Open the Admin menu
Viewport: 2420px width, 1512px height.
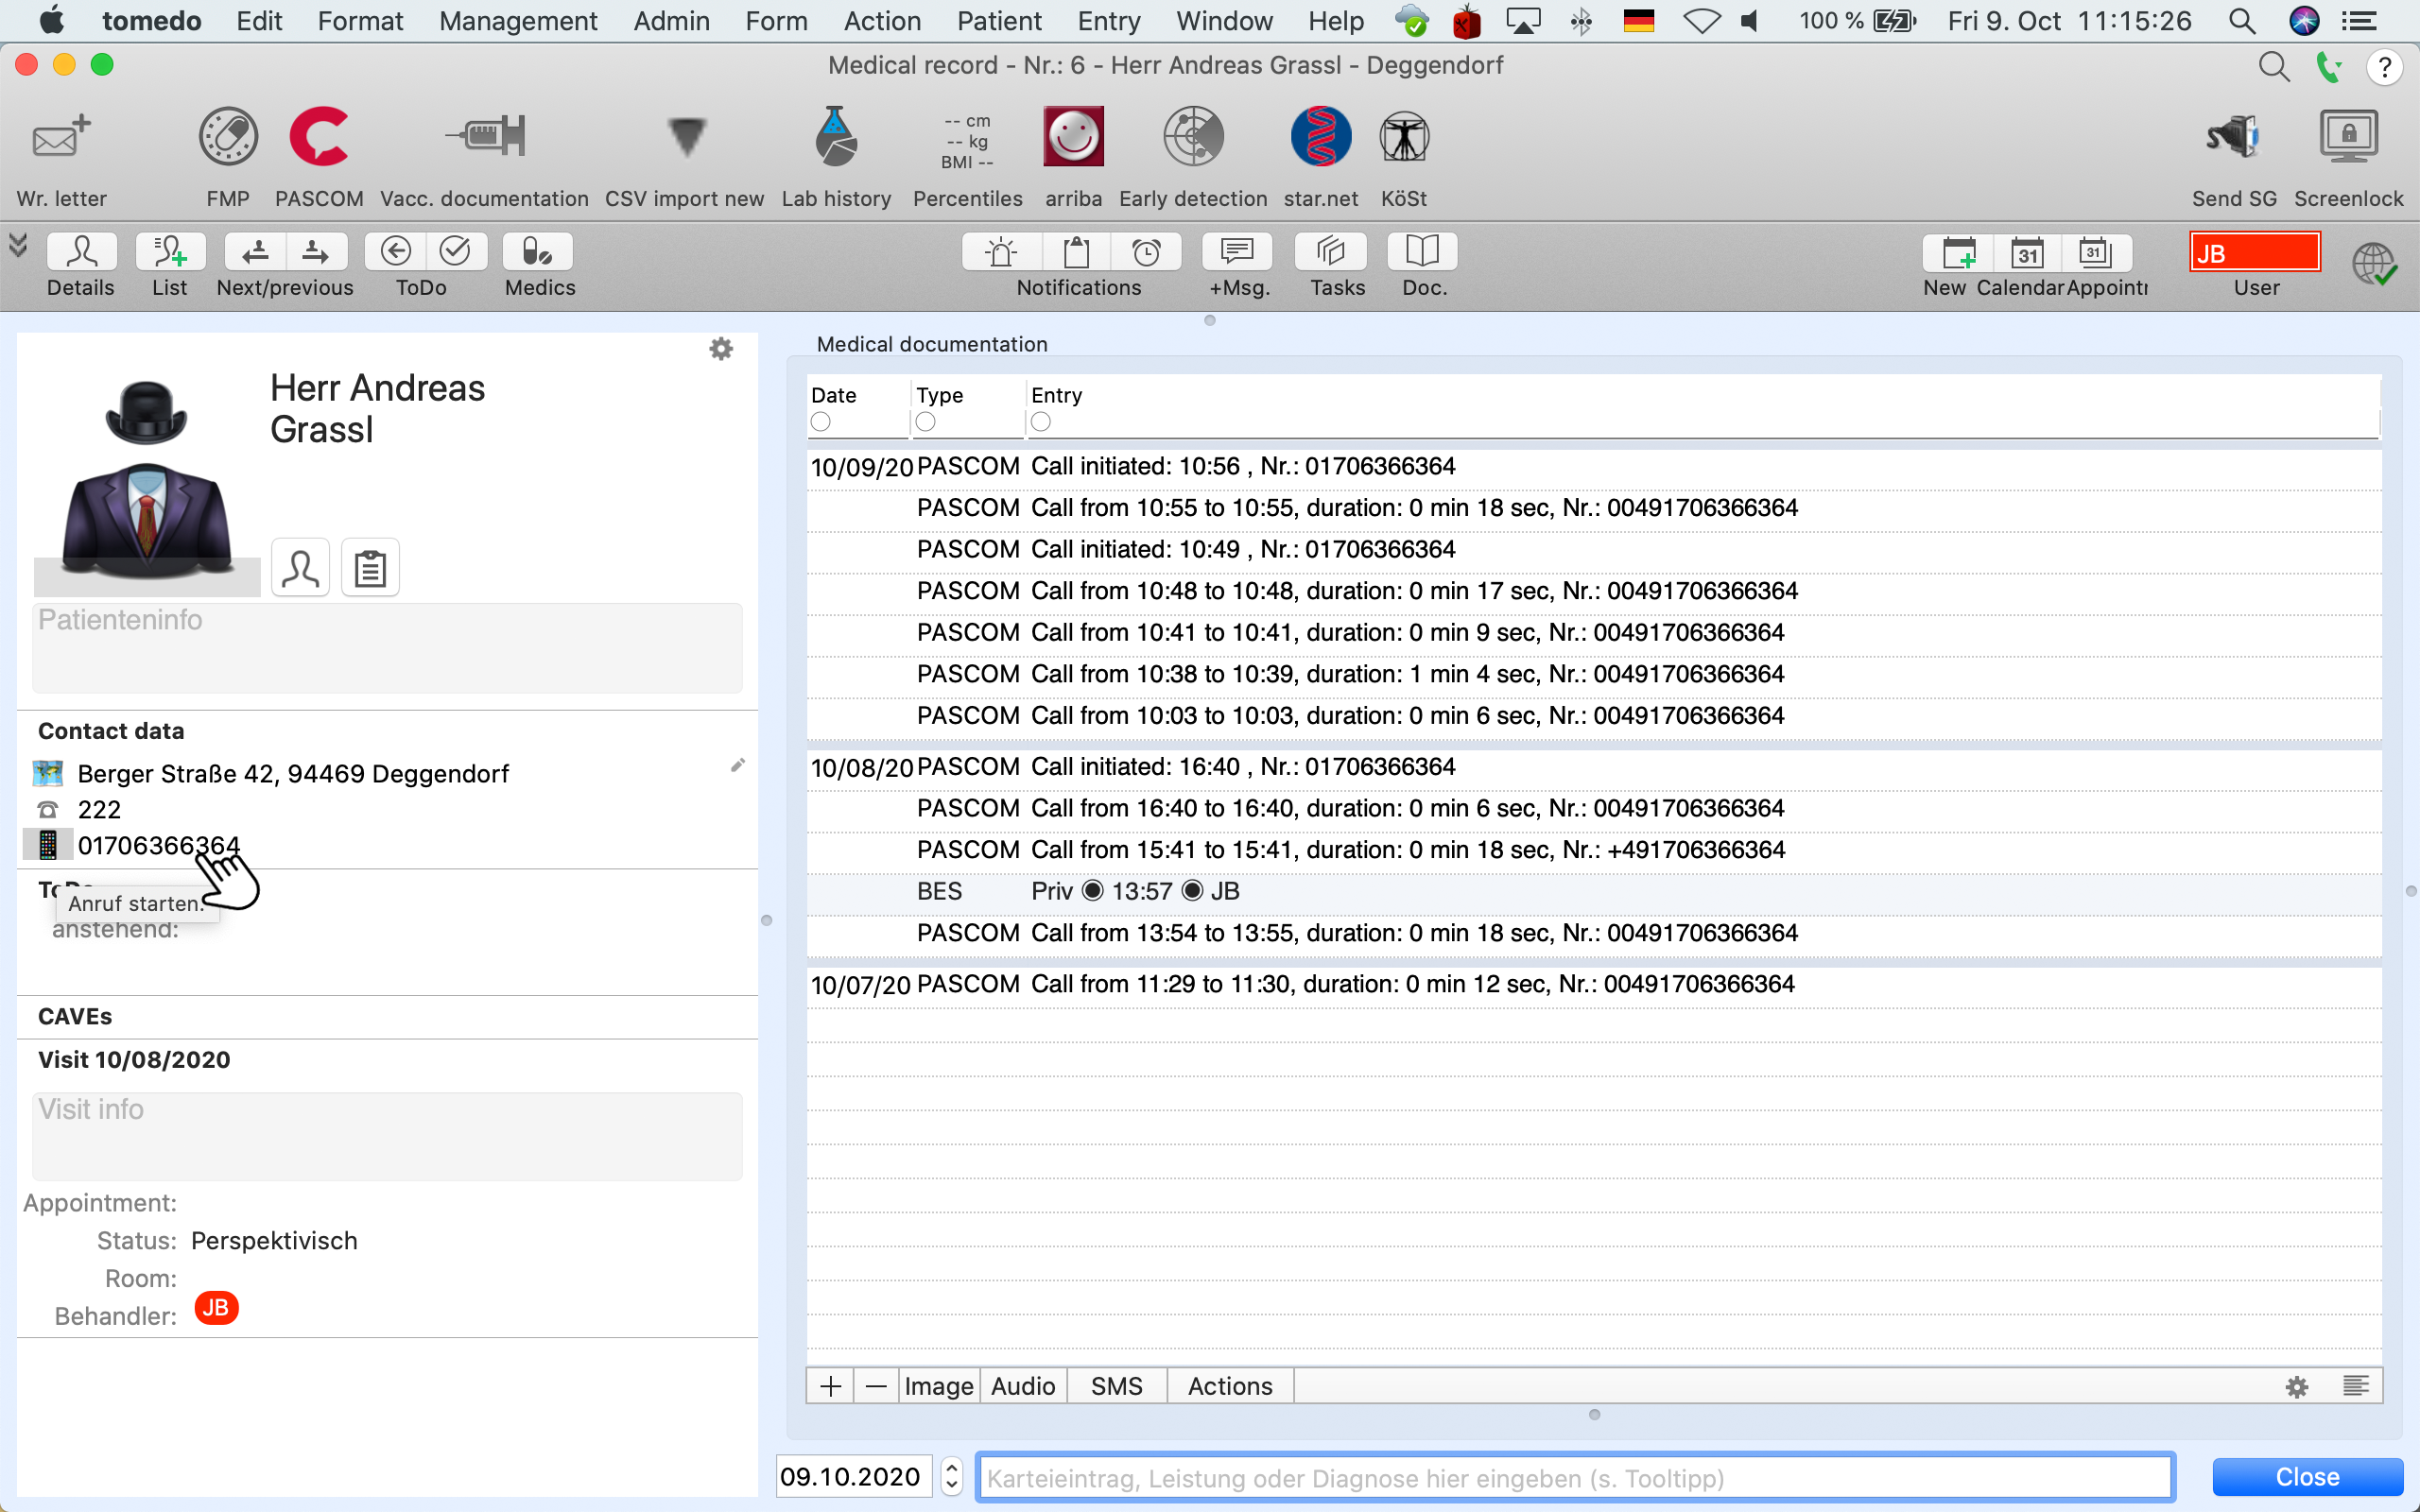[671, 21]
